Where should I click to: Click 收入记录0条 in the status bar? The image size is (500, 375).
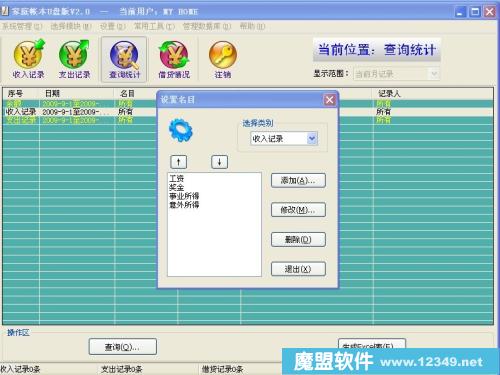pyautogui.click(x=20, y=369)
